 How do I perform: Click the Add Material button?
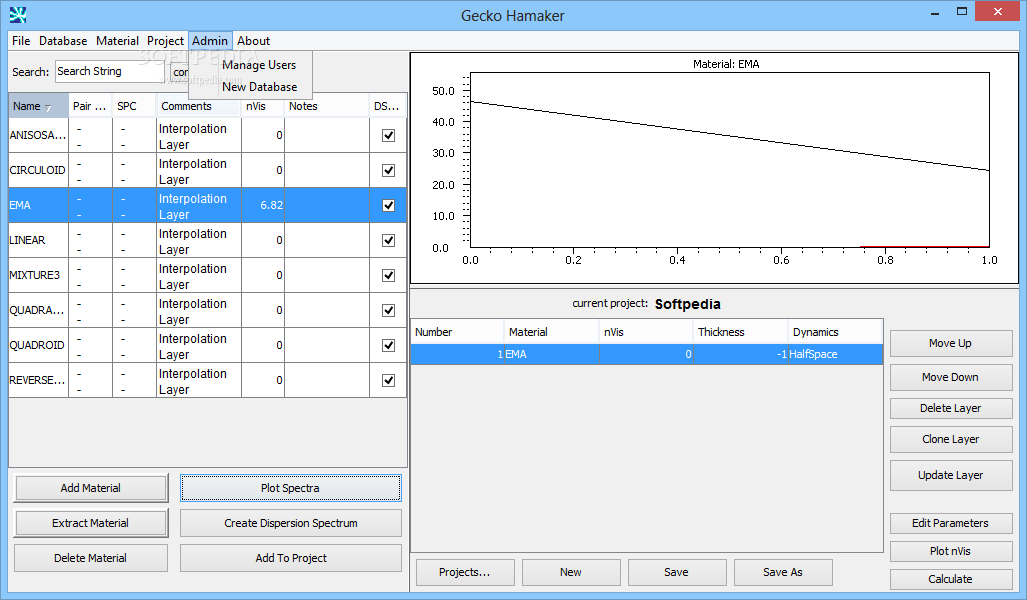(90, 488)
